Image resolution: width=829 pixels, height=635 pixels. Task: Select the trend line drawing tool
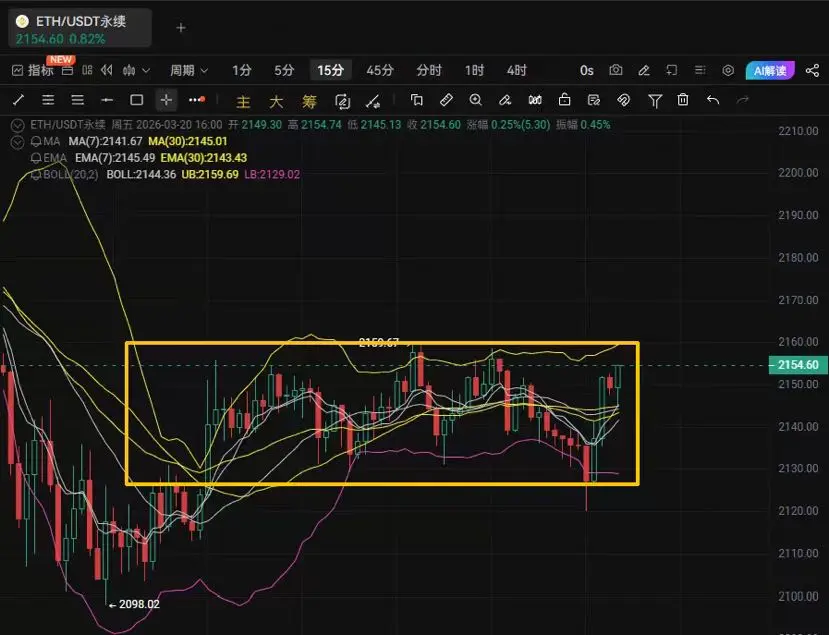[x=19, y=100]
